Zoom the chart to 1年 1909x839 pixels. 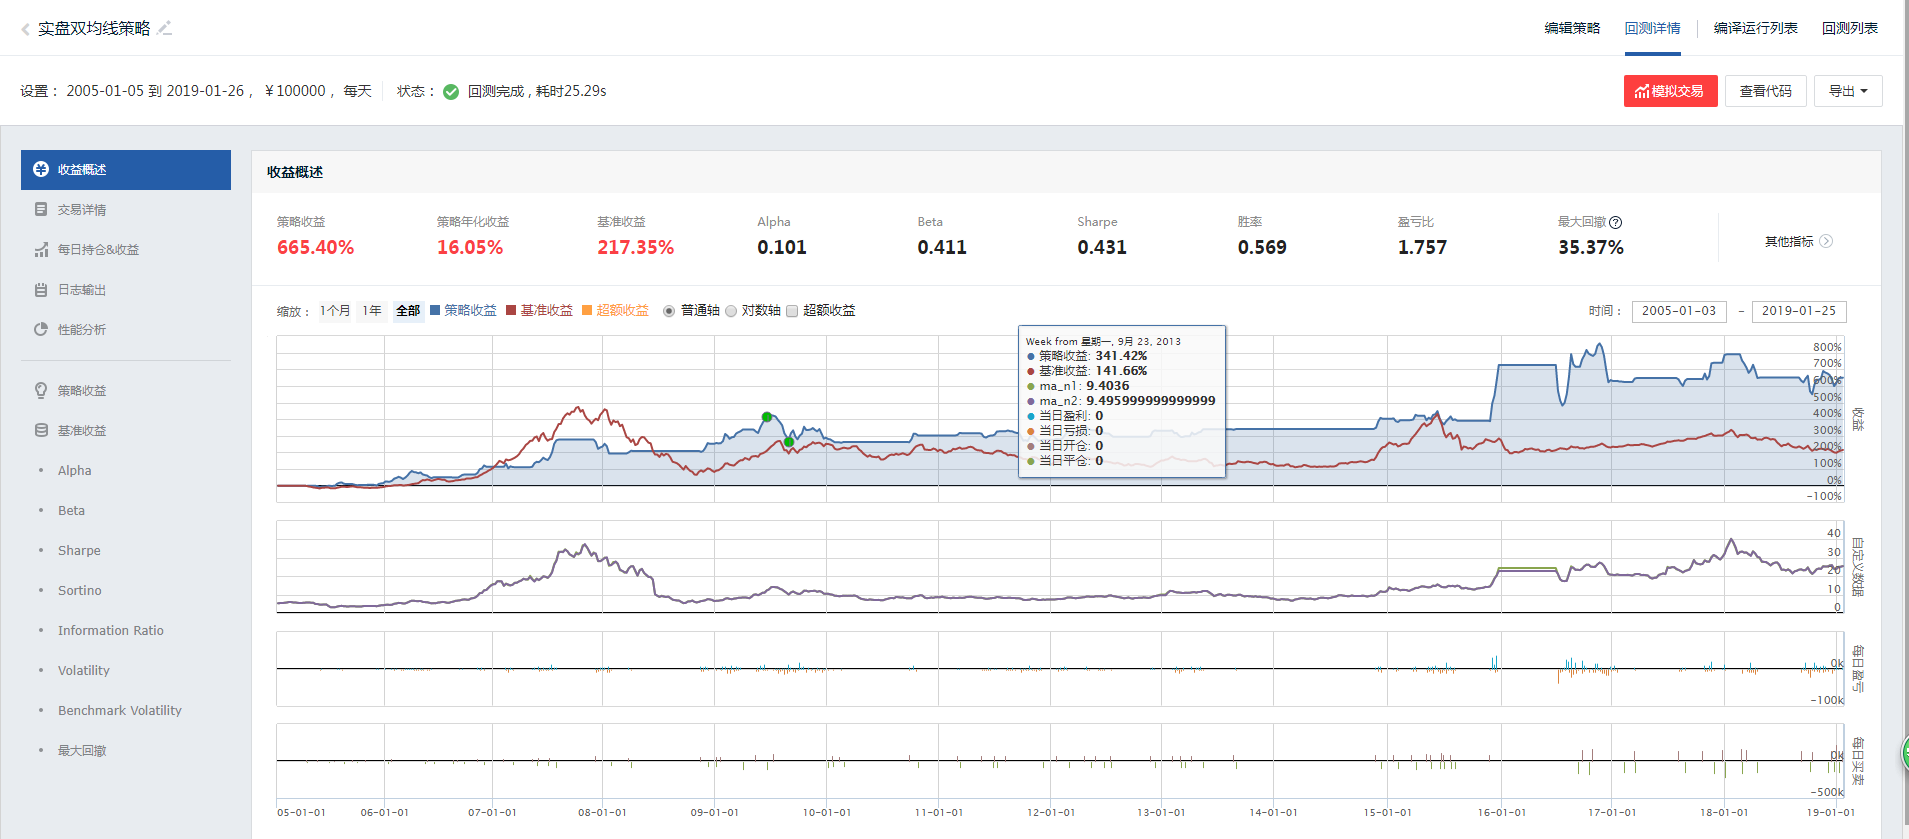point(372,311)
